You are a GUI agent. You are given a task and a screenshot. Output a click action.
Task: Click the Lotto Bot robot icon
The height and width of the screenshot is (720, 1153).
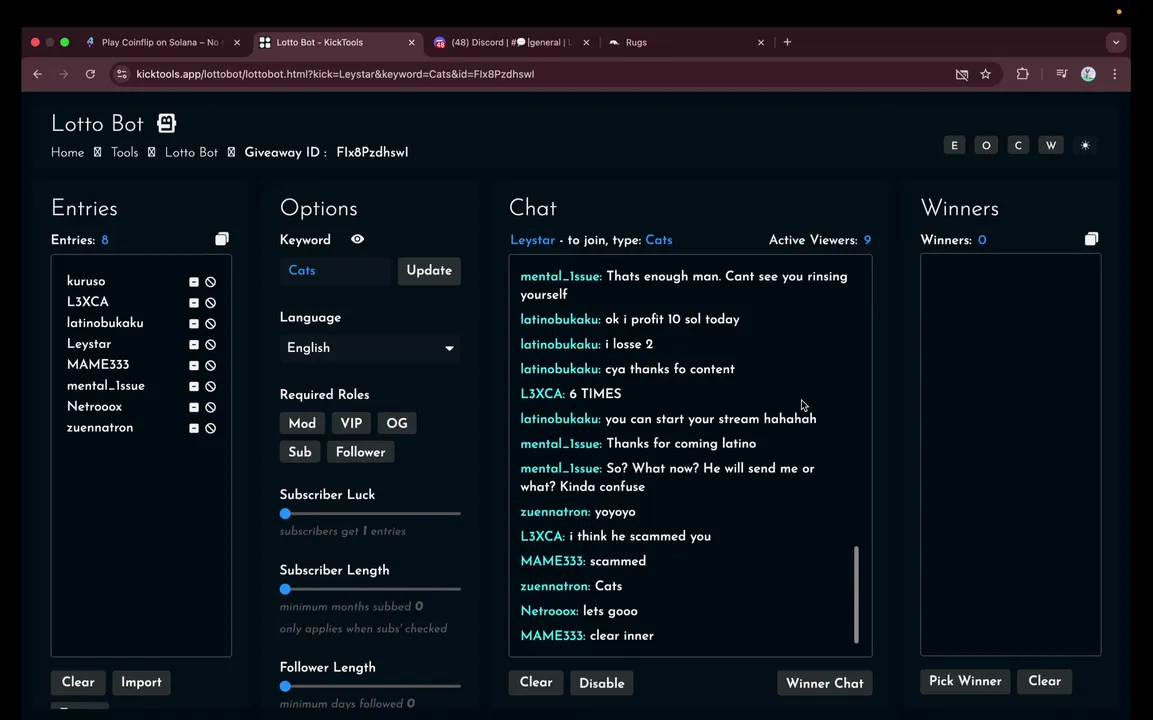[167, 124]
